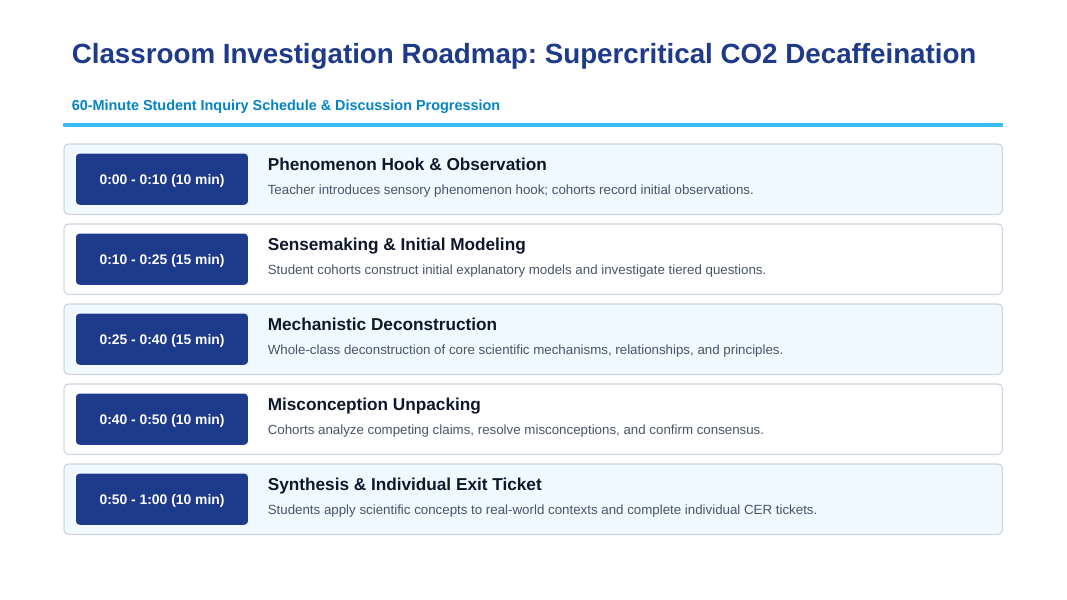
Task: Click the 0:25 - 0:40 (15 min) time badge
Action: pos(162,339)
